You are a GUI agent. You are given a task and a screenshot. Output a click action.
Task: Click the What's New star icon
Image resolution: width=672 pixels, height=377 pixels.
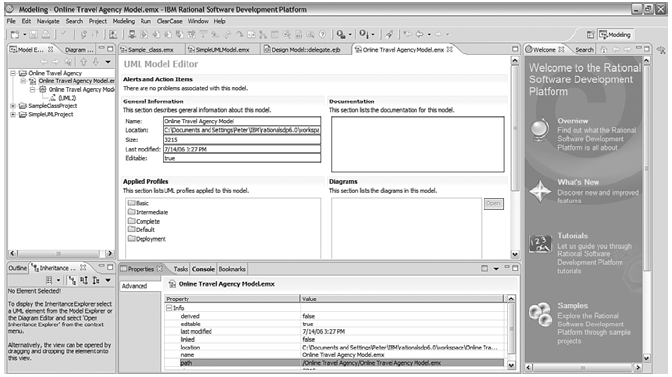540,191
